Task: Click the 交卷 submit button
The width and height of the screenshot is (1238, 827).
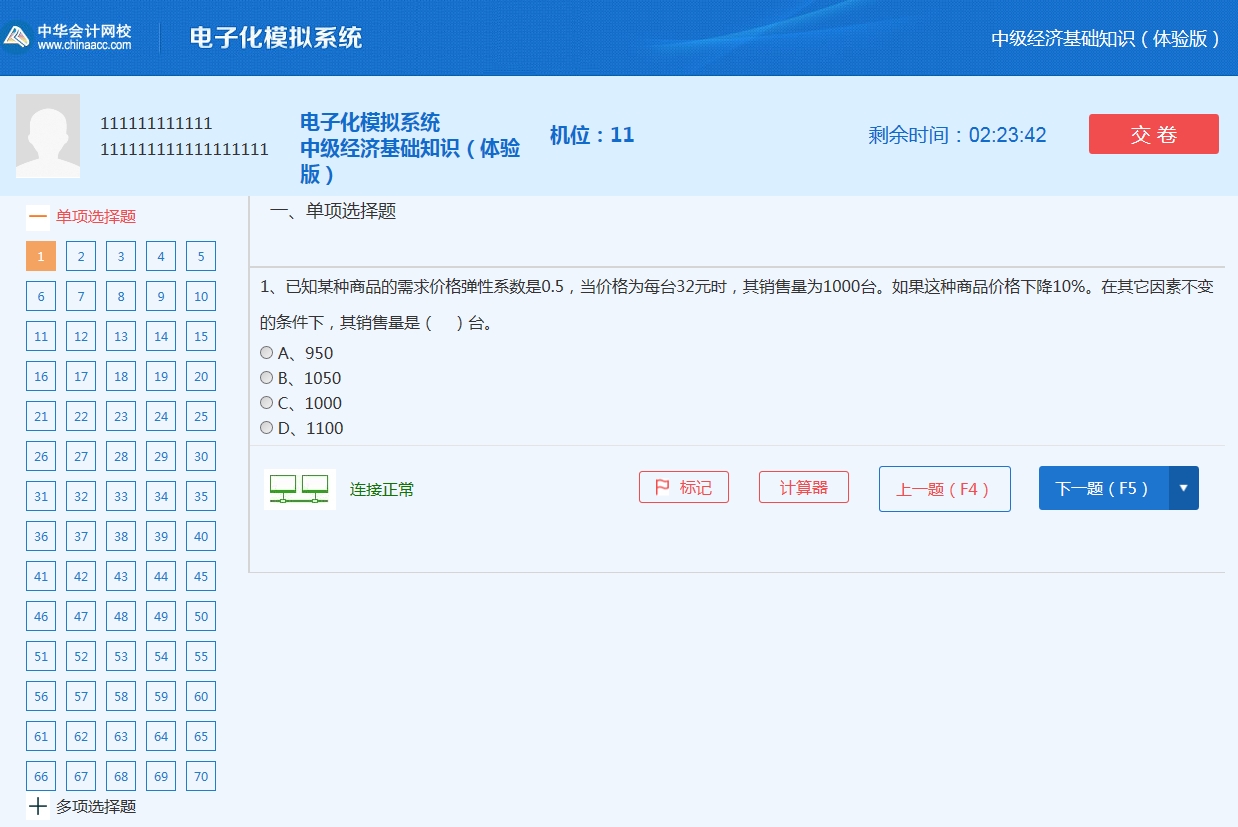Action: (1153, 133)
